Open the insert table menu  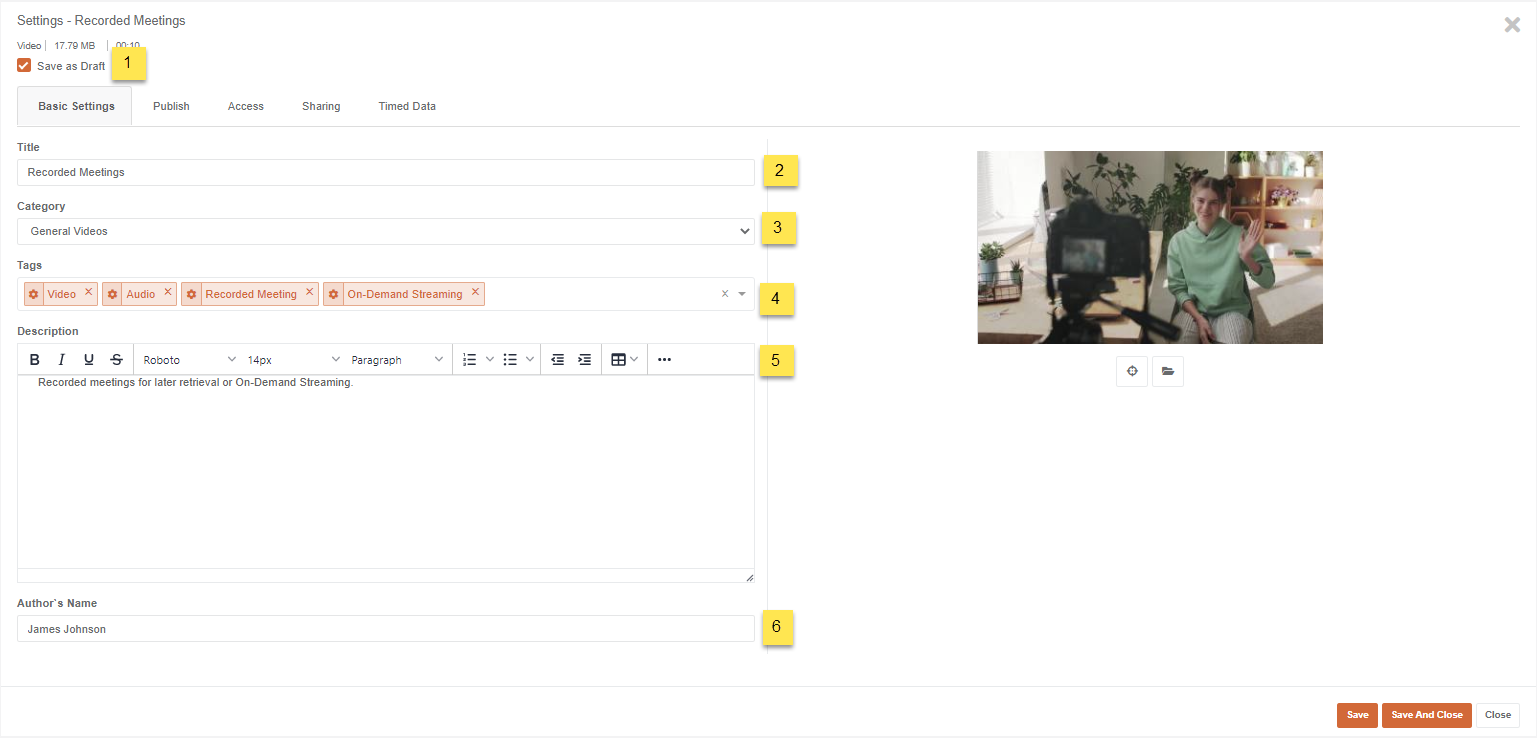pyautogui.click(x=624, y=360)
